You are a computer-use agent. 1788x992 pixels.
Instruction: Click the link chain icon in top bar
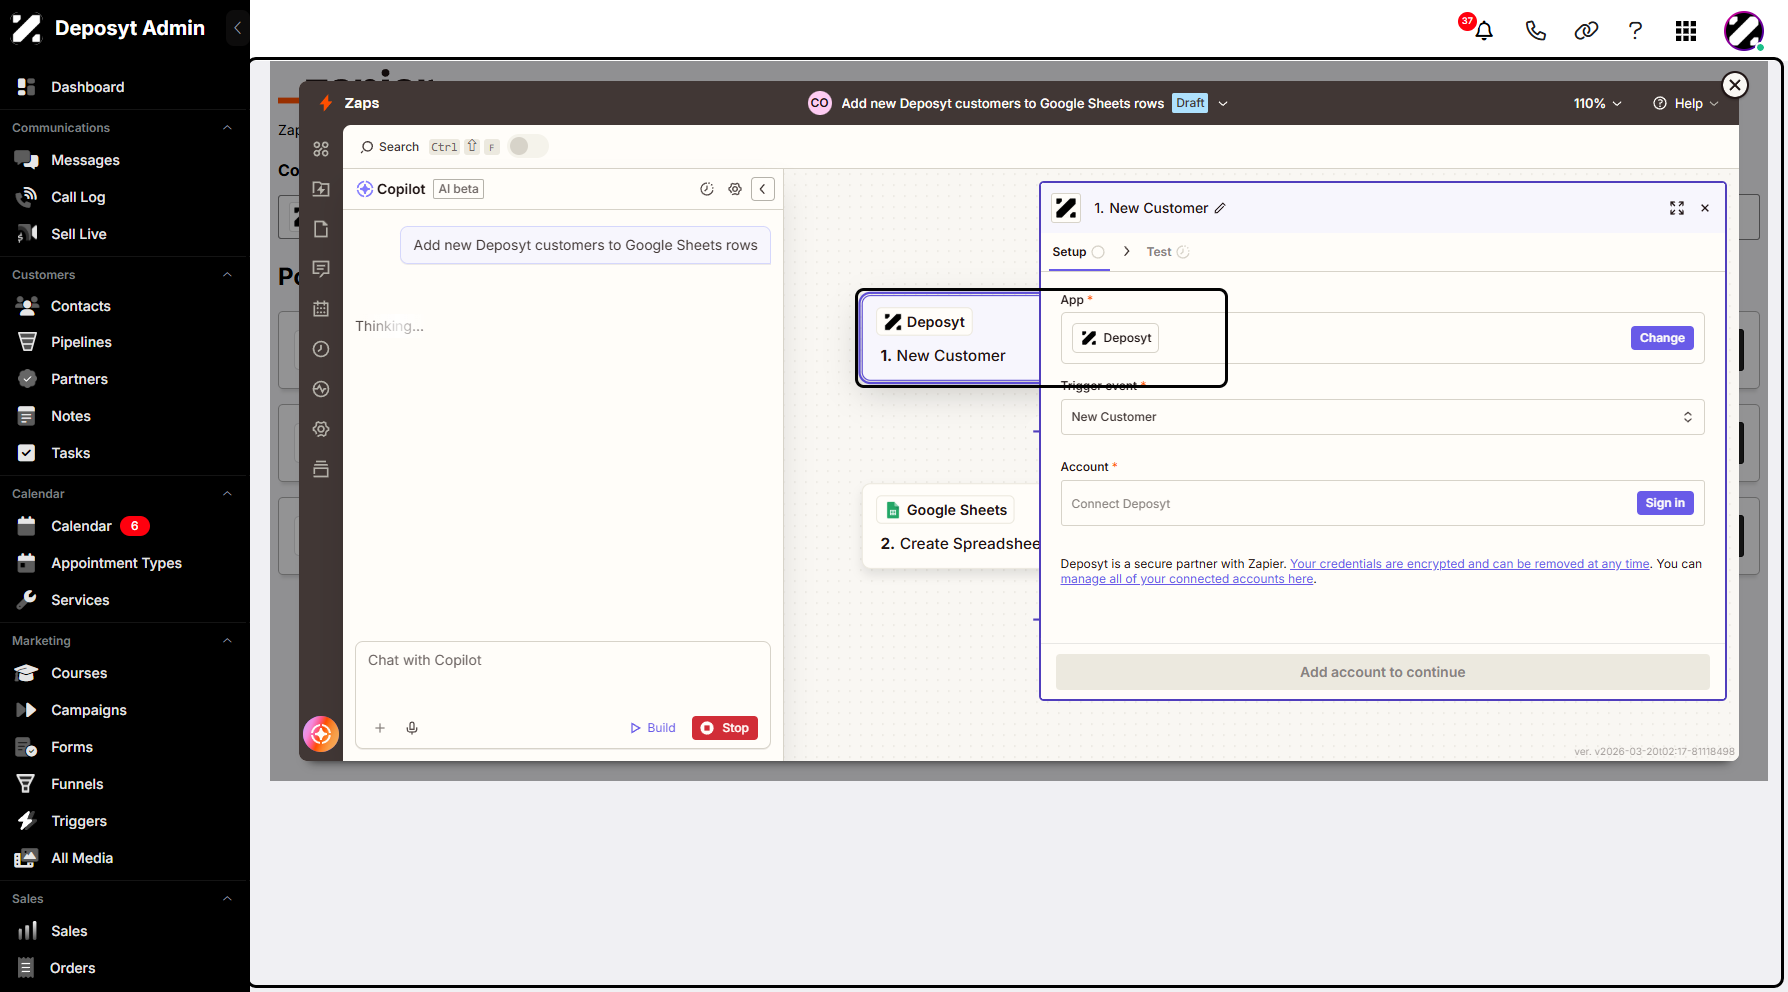click(x=1586, y=31)
